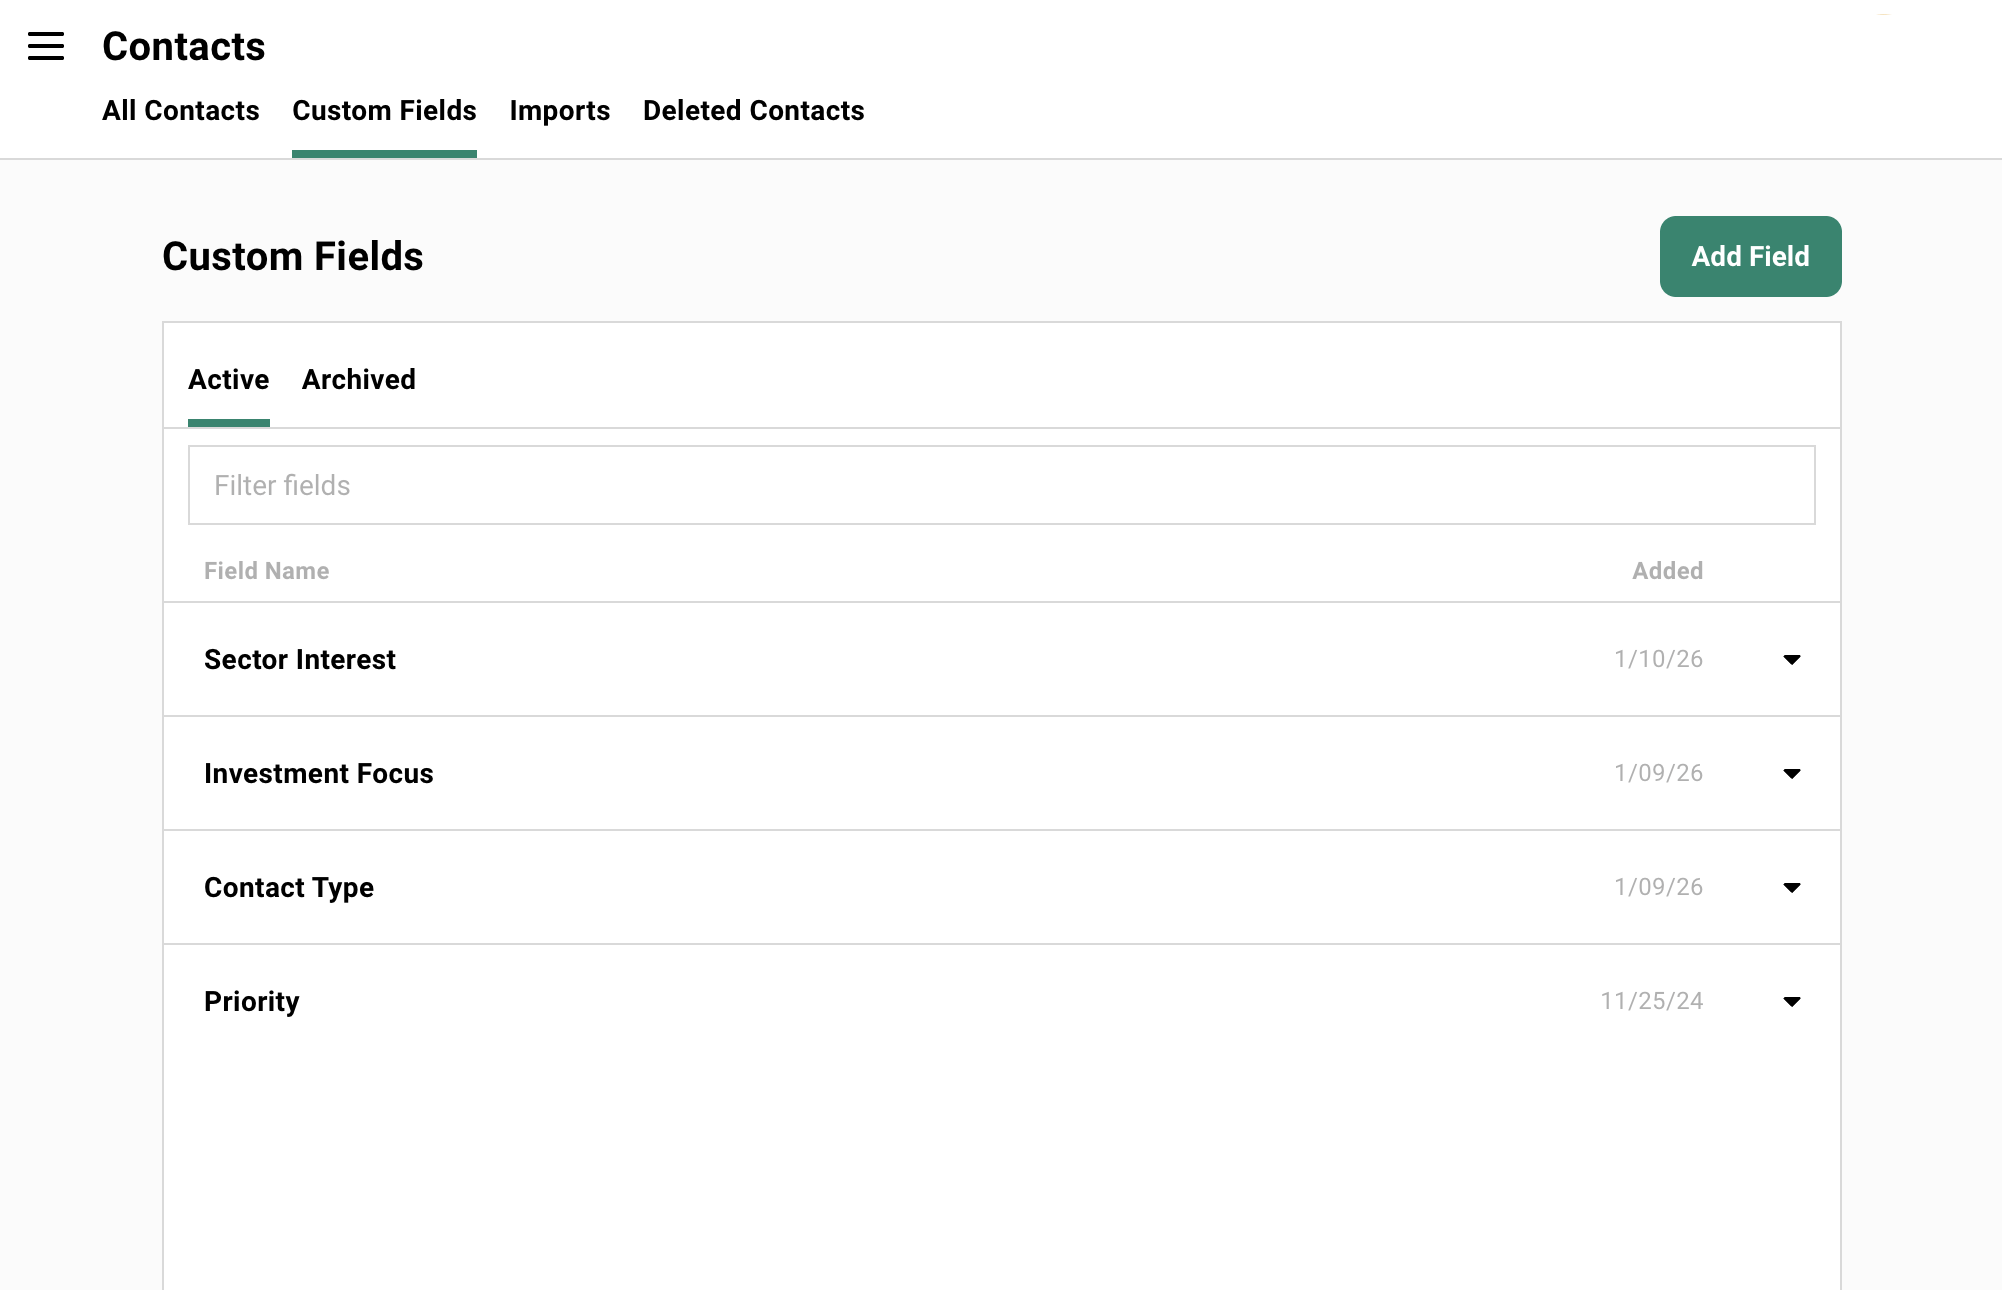Switch to the Archived fields tab
This screenshot has width=2002, height=1290.
pos(358,380)
